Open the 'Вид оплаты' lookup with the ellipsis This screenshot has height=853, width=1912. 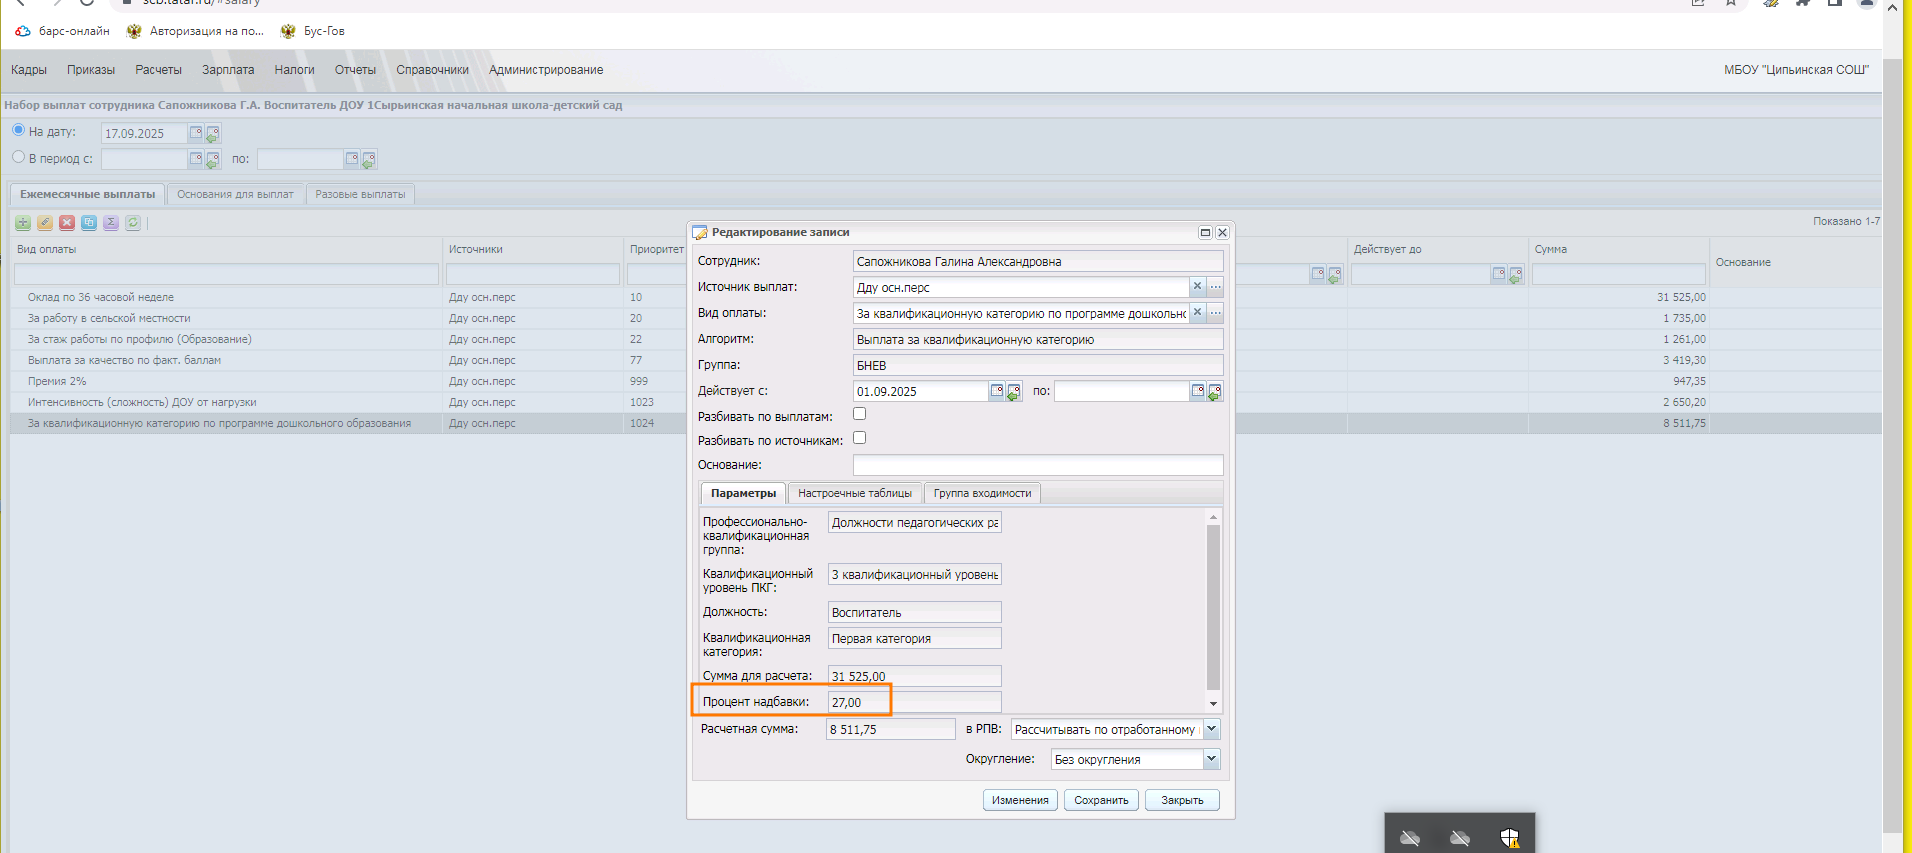1215,313
